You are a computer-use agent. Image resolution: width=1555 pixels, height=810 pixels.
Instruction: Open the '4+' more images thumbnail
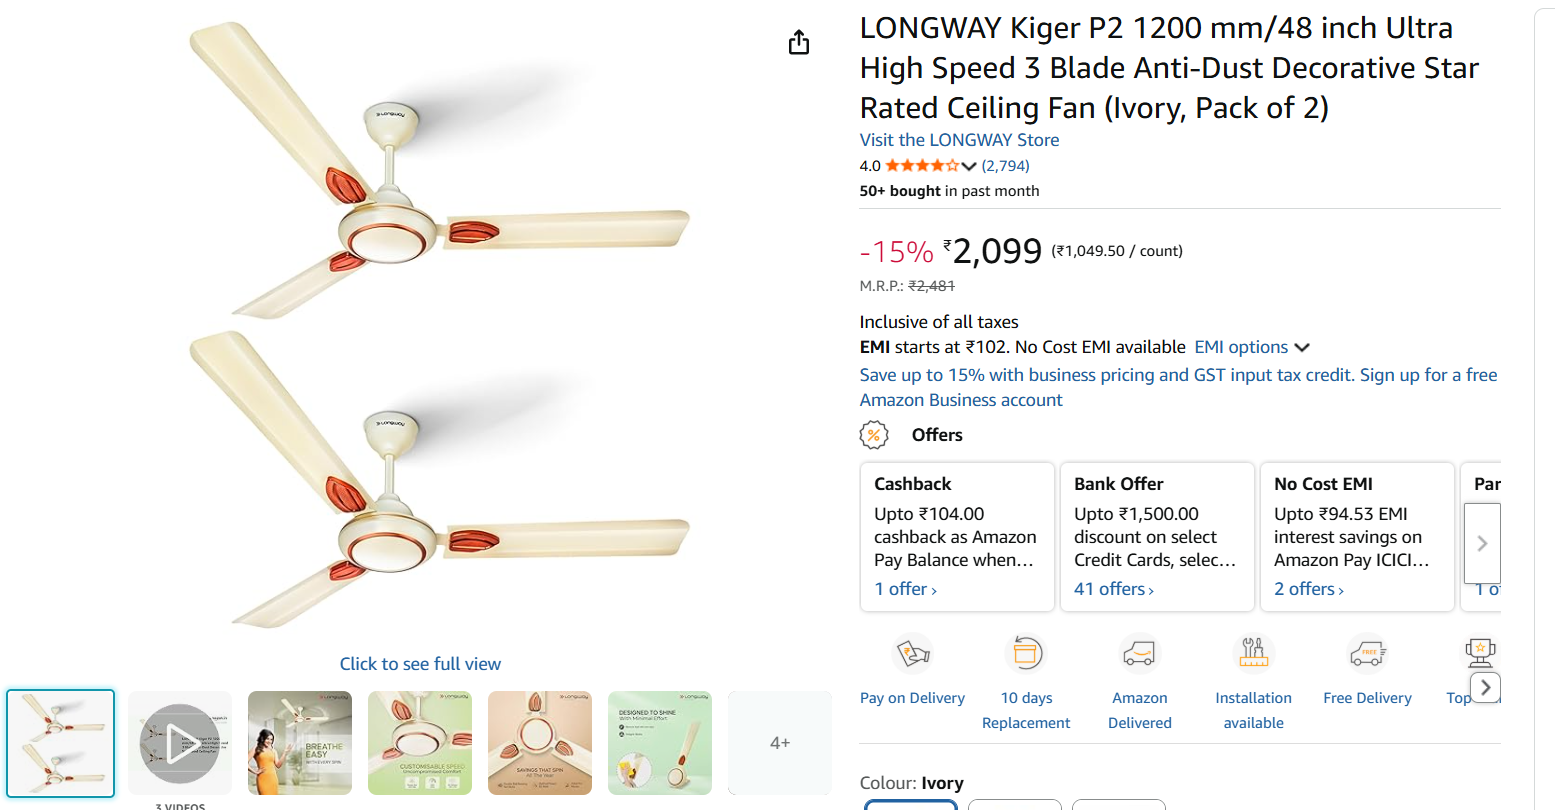pyautogui.click(x=779, y=742)
